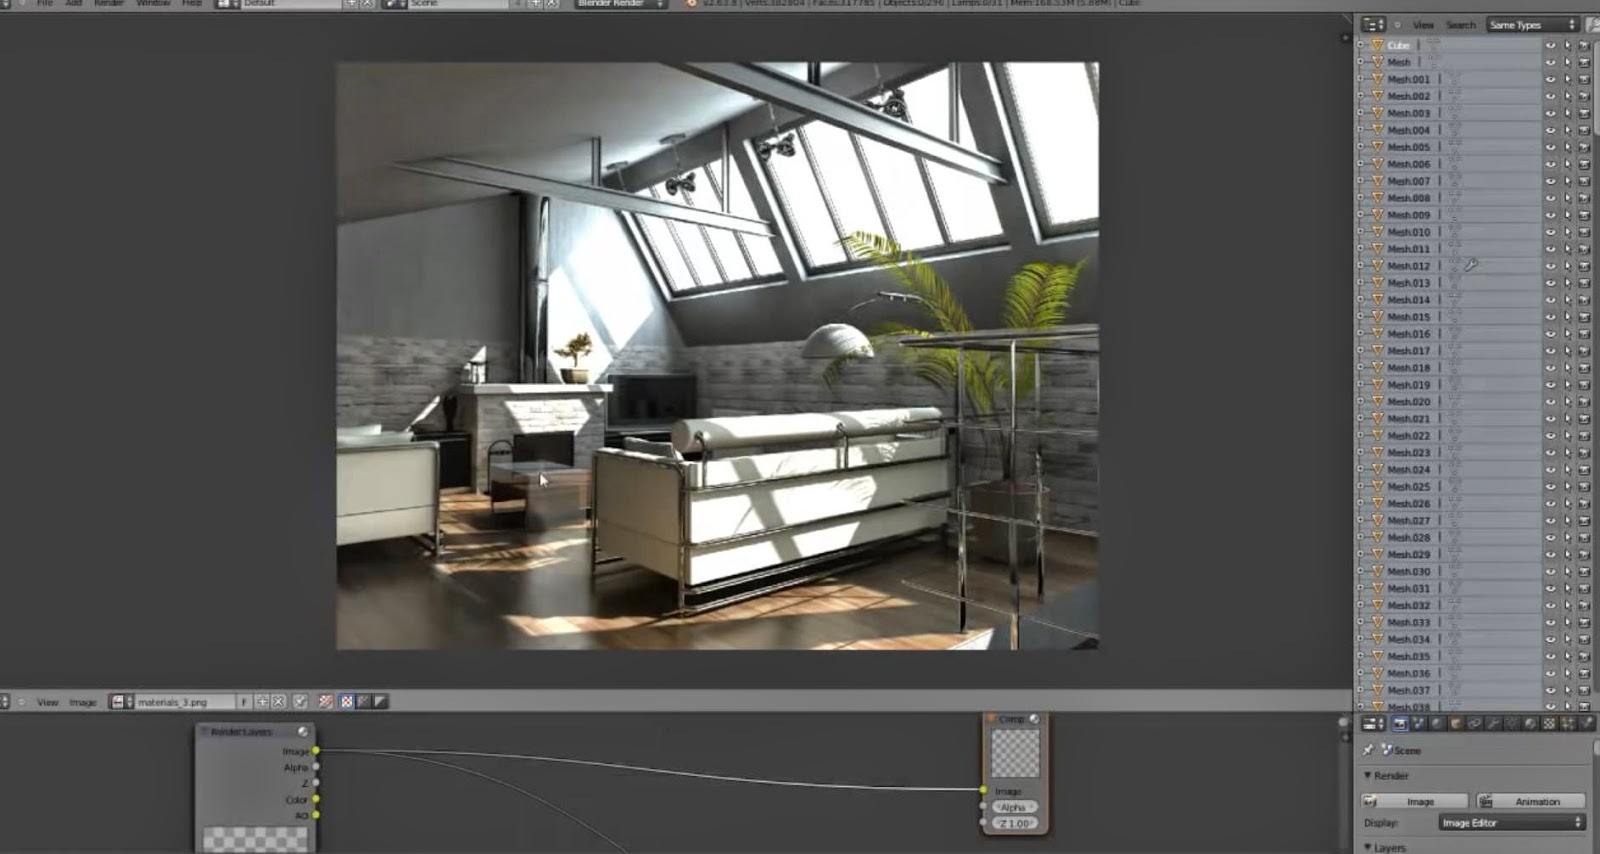
Task: Expand the Cube tree entry
Action: click(1361, 45)
